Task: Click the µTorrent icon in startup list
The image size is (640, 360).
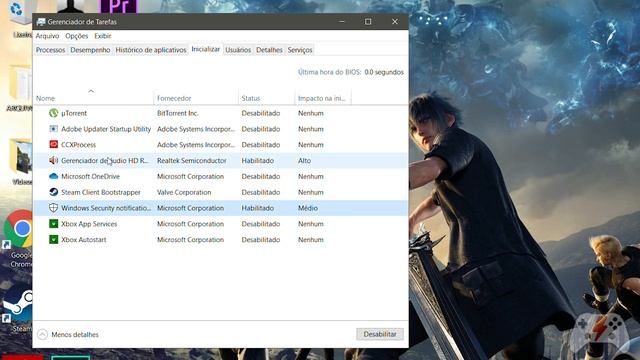Action: 53,113
